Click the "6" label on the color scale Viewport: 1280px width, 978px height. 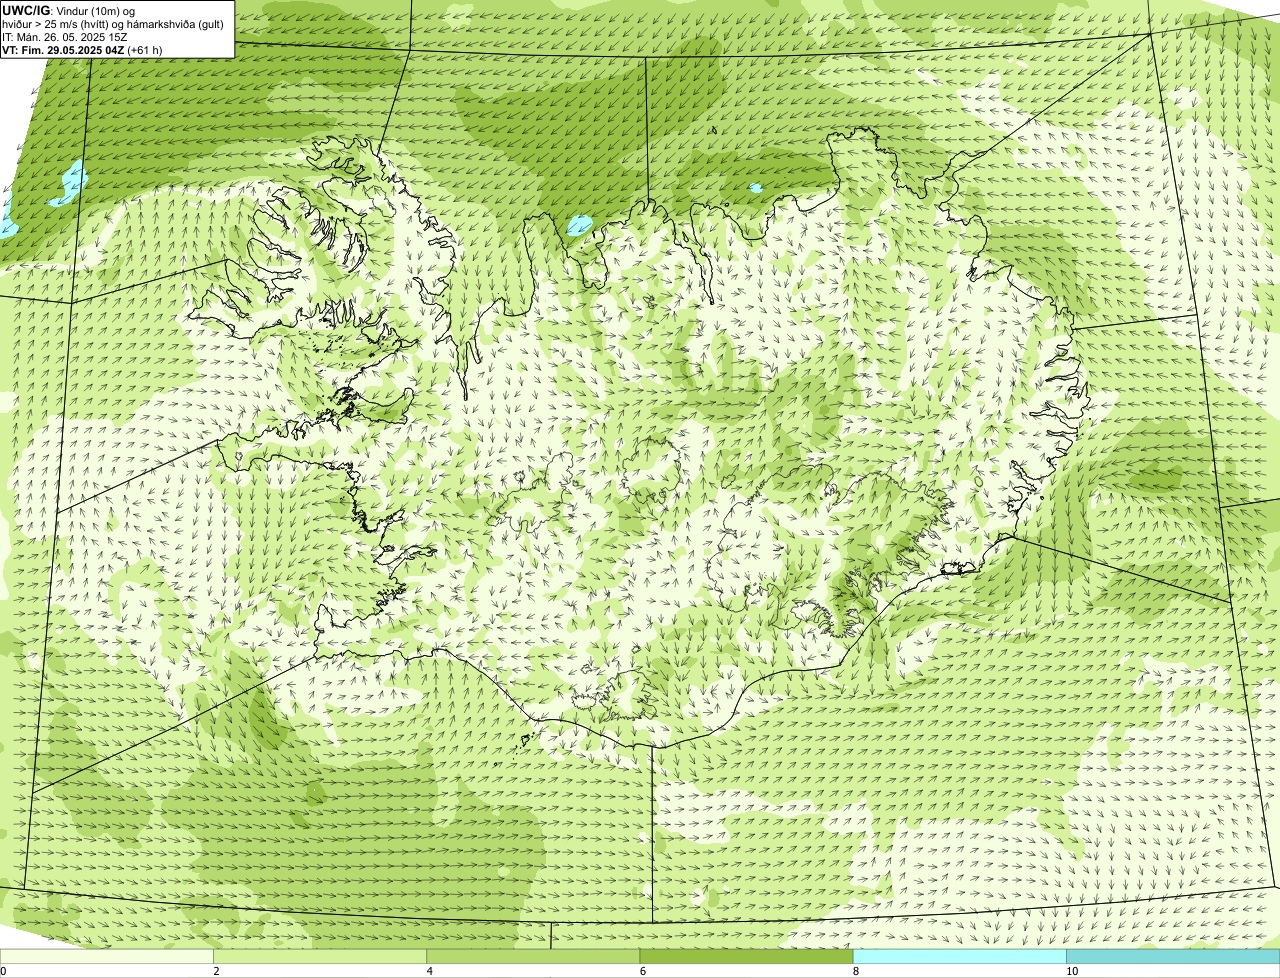click(643, 971)
